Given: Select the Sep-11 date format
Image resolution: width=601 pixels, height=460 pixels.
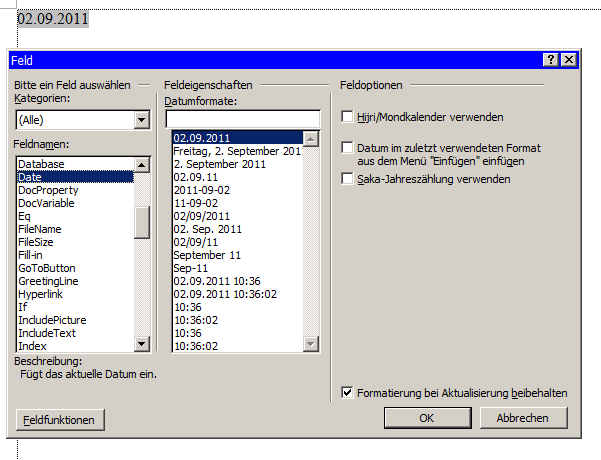Looking at the screenshot, I should (x=189, y=268).
